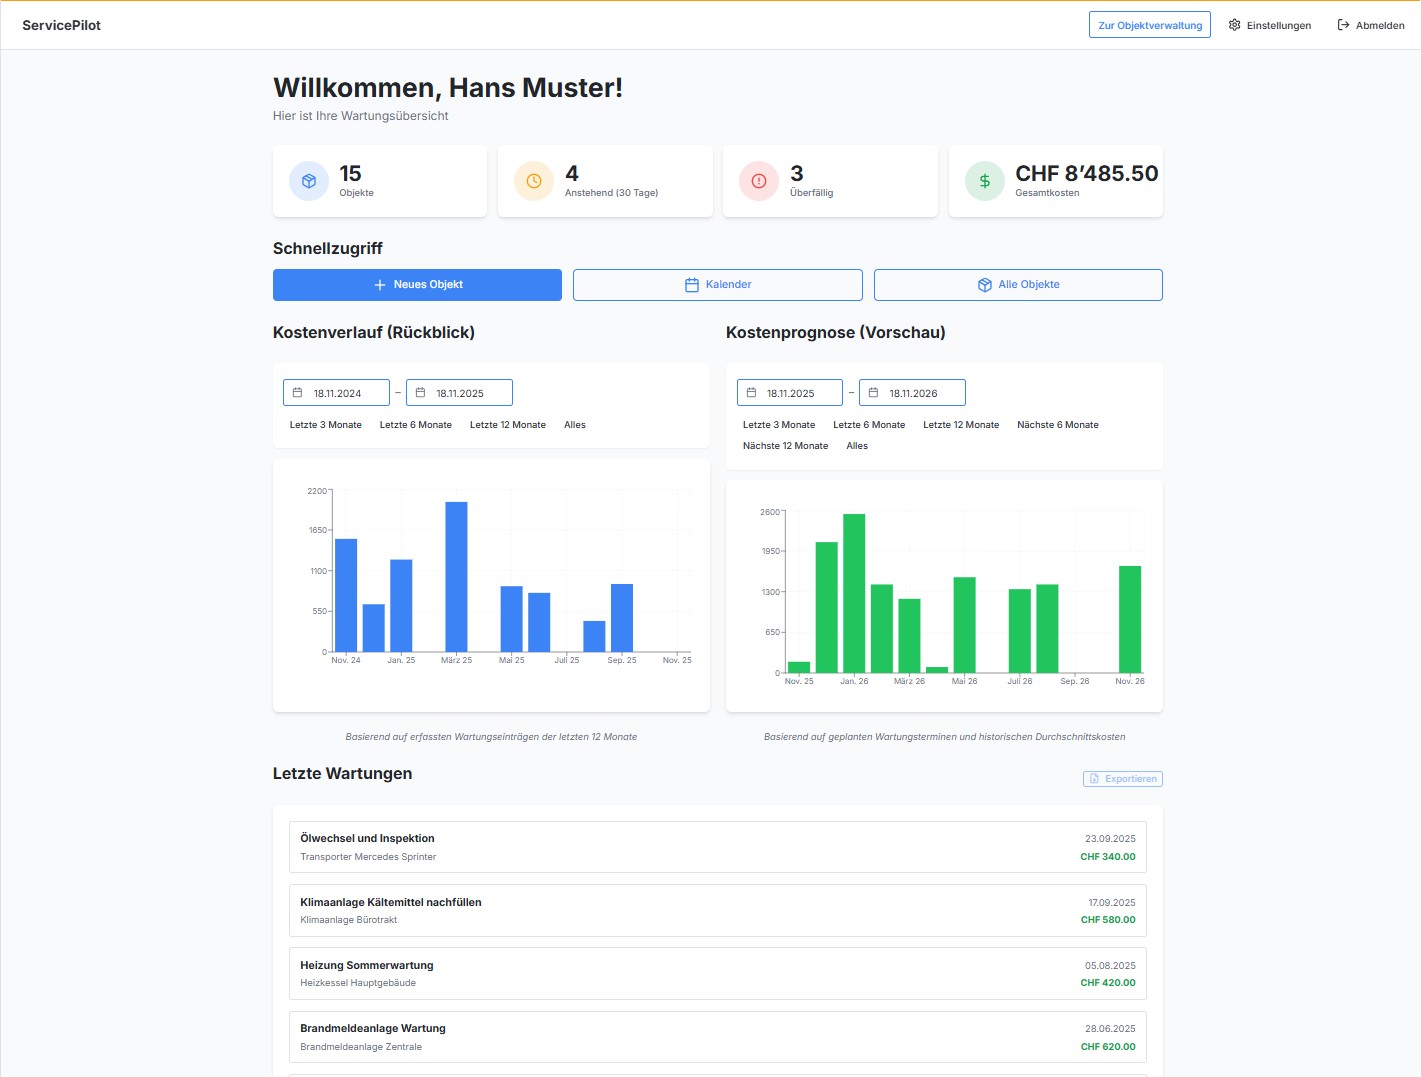Select Letzte 6 Monate in Kostenprognose
Screen dimensions: 1421x1077
[869, 425]
